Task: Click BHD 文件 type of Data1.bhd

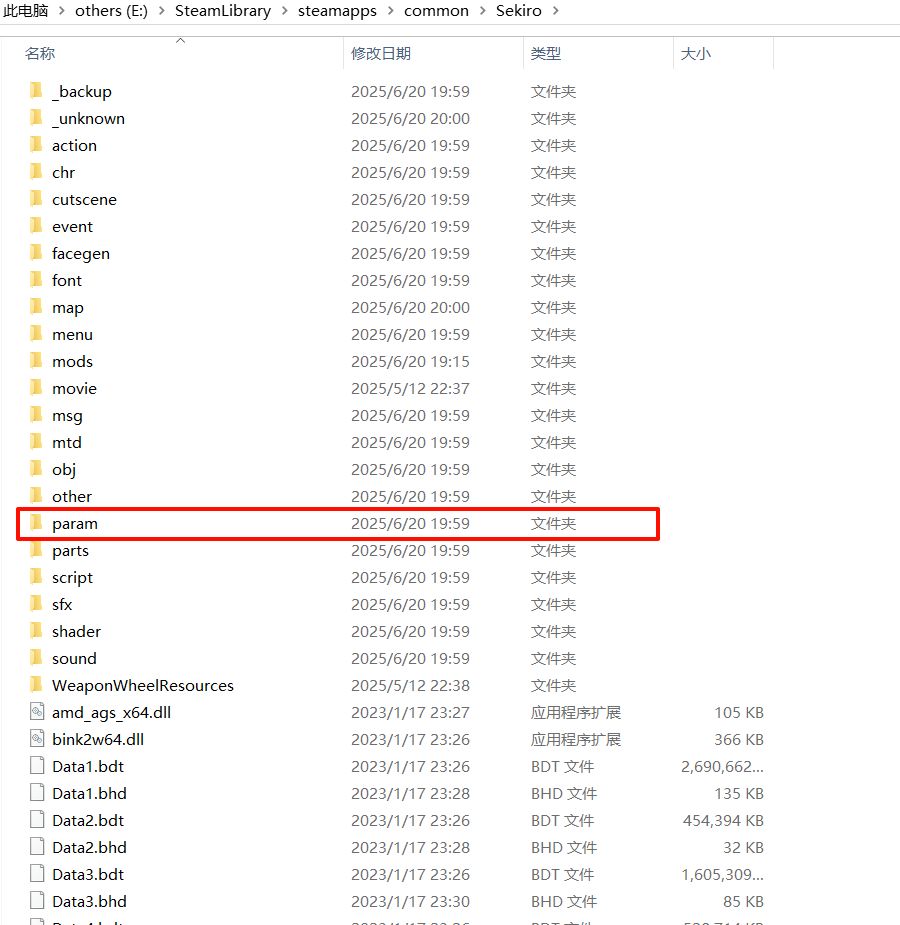Action: [564, 793]
